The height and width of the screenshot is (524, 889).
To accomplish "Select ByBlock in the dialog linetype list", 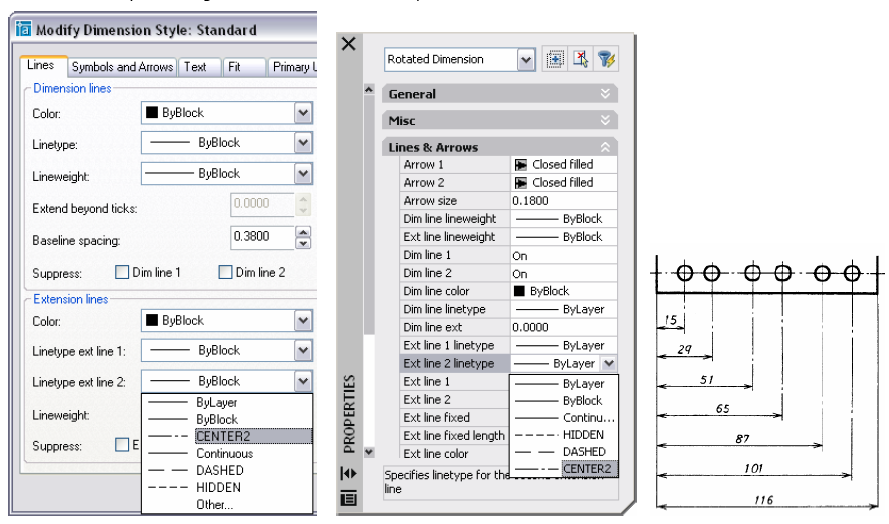I will 227,419.
